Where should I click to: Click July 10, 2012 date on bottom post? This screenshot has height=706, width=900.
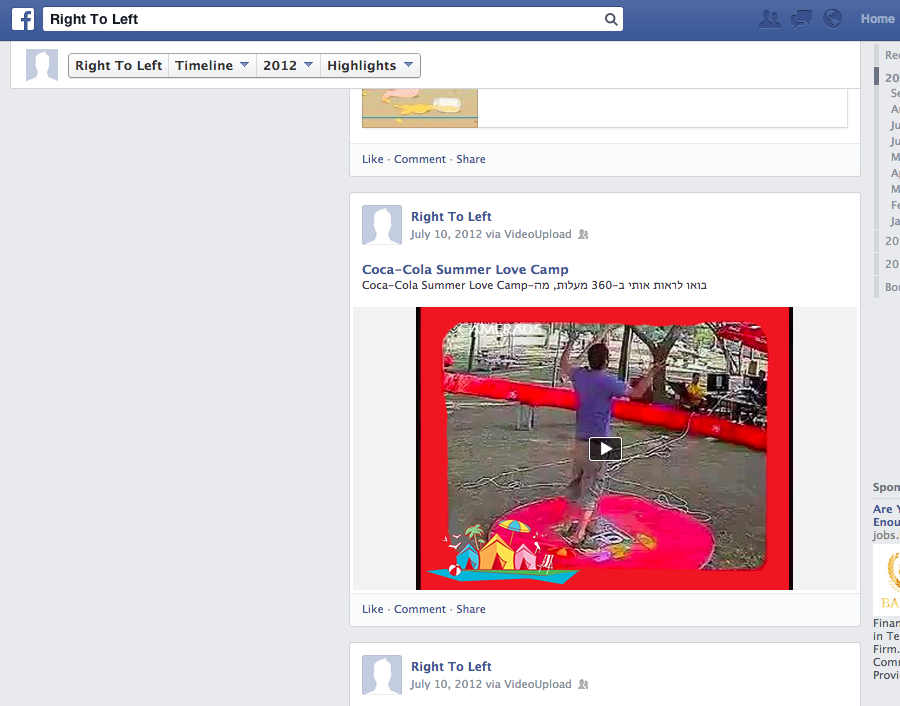[x=447, y=684]
